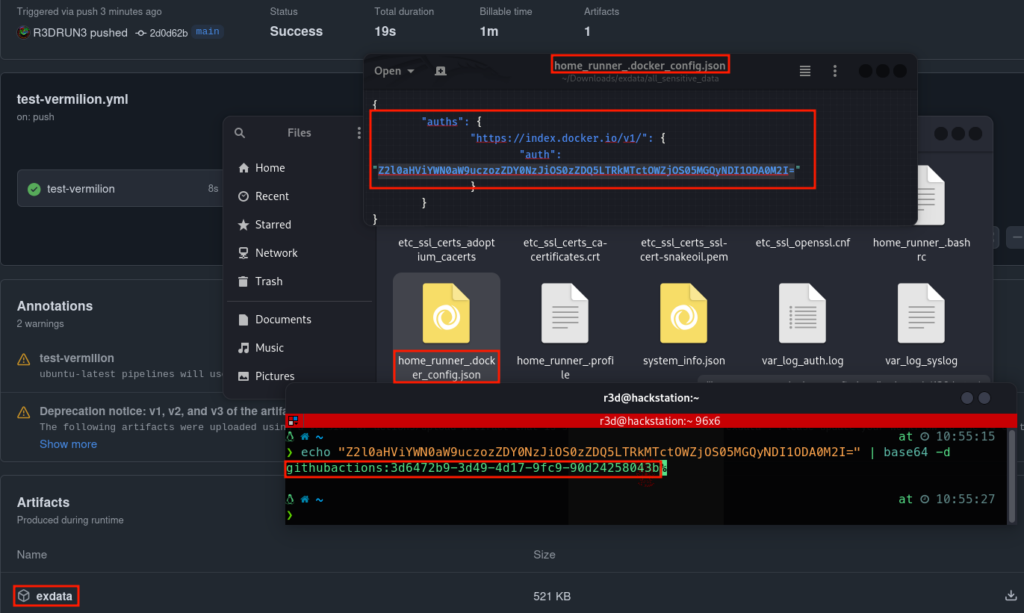Screen dimensions: 1024x613
Task: Click the base64 auth string in editor
Action: click(x=586, y=170)
